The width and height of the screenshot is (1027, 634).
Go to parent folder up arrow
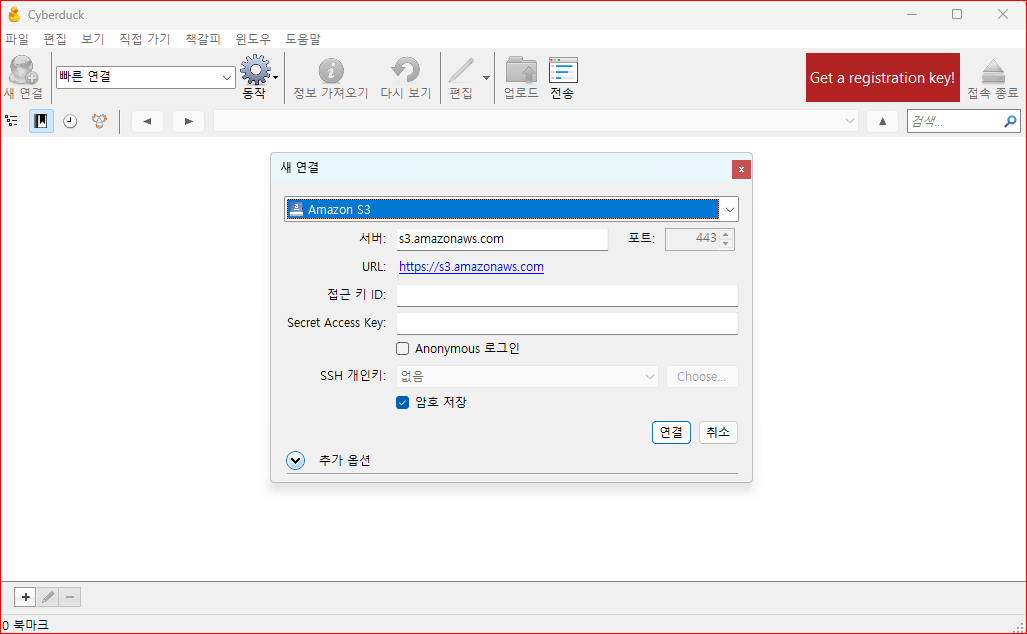point(882,121)
